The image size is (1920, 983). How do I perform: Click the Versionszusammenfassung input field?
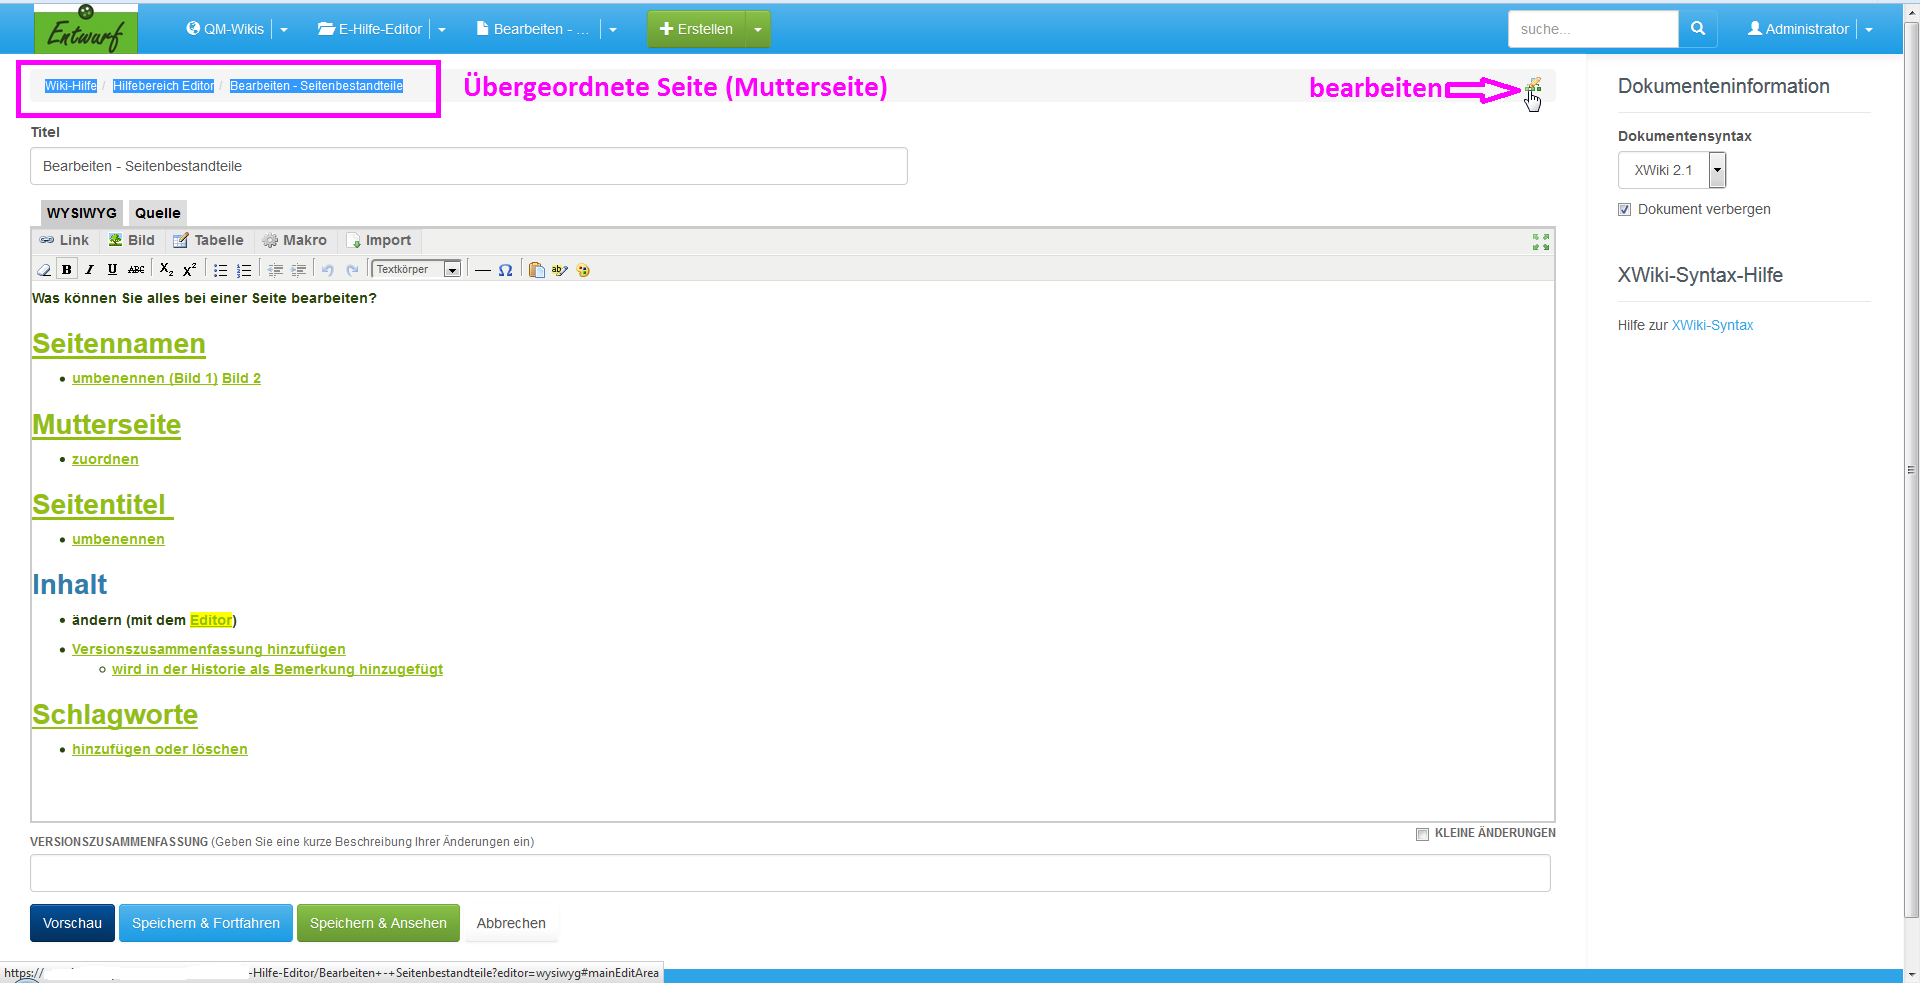coord(790,873)
